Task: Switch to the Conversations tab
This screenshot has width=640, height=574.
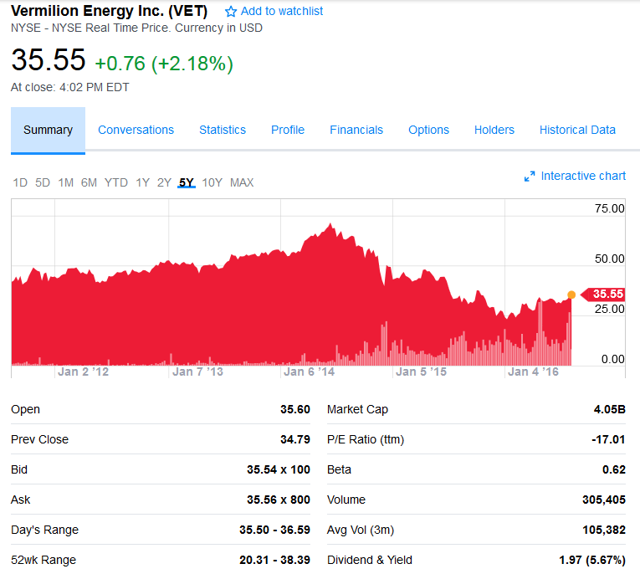Action: pyautogui.click(x=136, y=130)
